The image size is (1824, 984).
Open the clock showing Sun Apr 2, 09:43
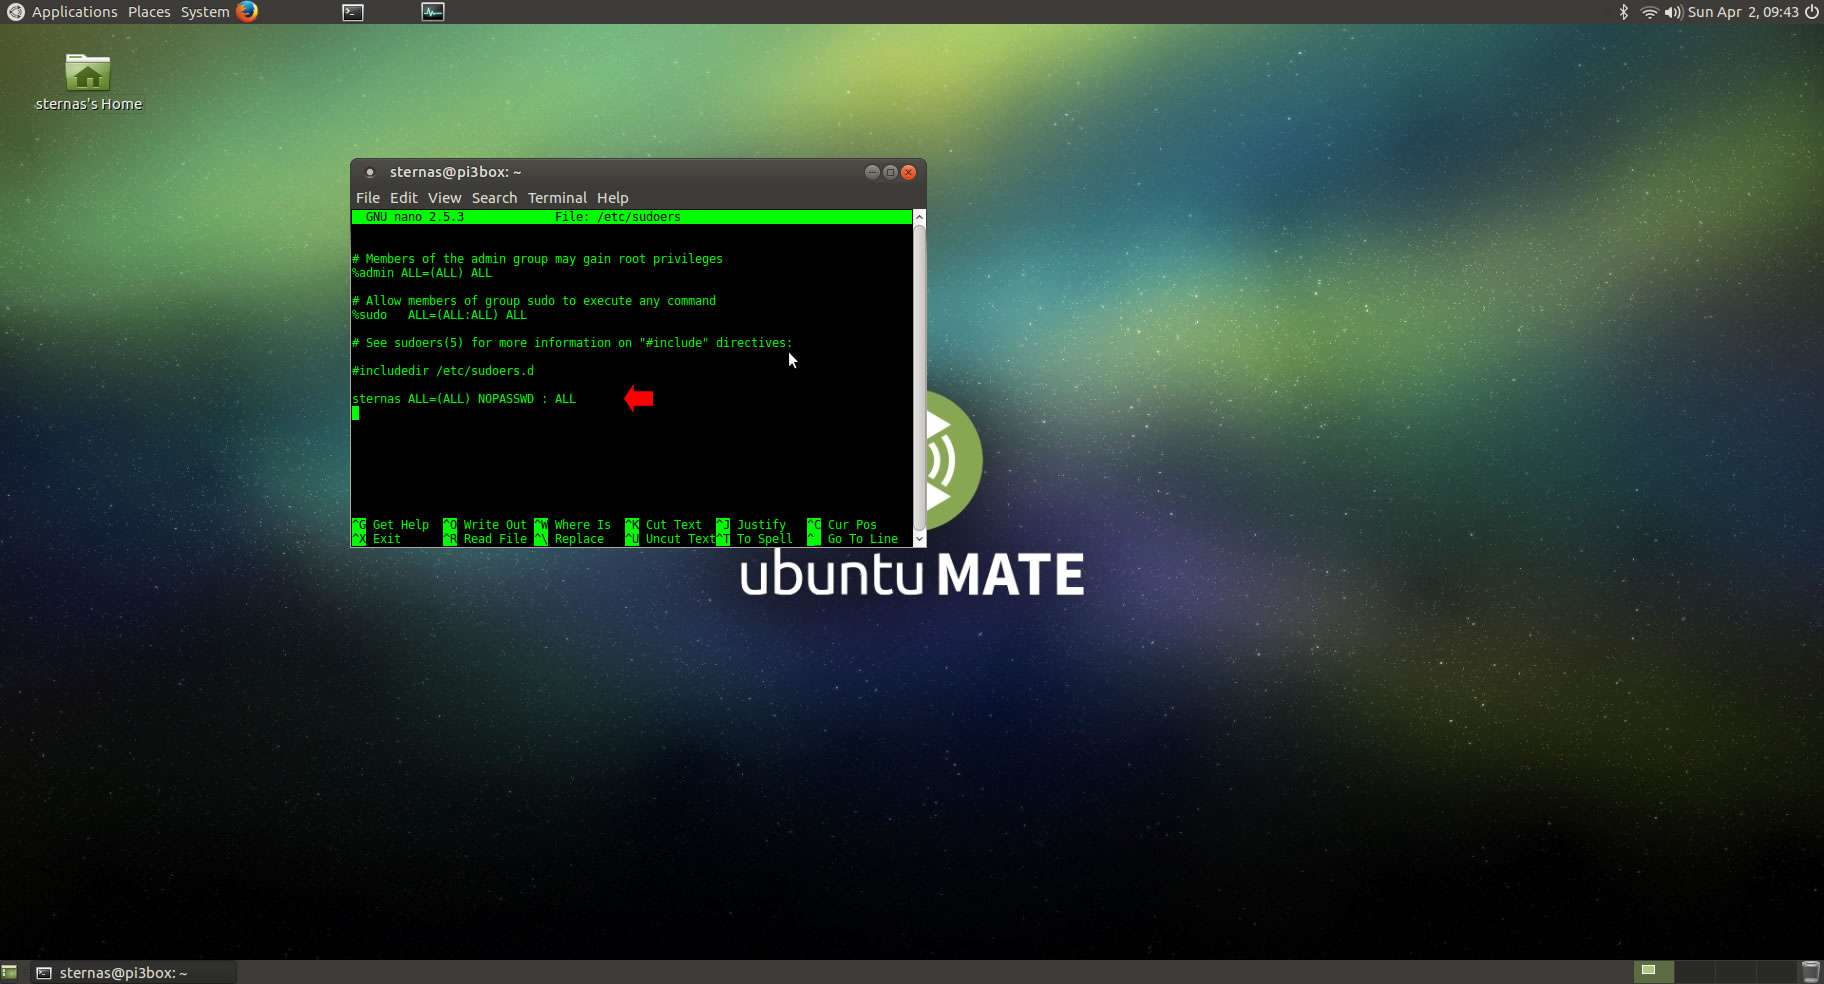[x=1743, y=12]
